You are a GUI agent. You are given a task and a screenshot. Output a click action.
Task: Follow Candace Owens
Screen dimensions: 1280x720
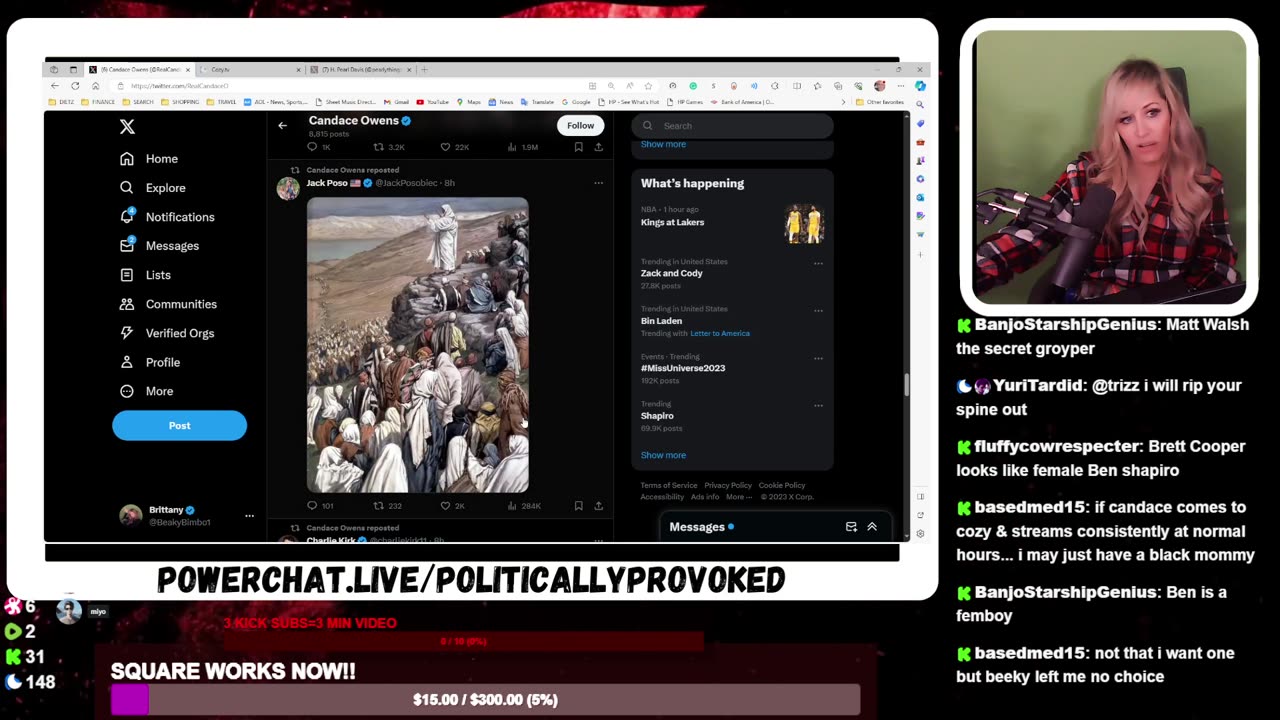click(x=580, y=125)
